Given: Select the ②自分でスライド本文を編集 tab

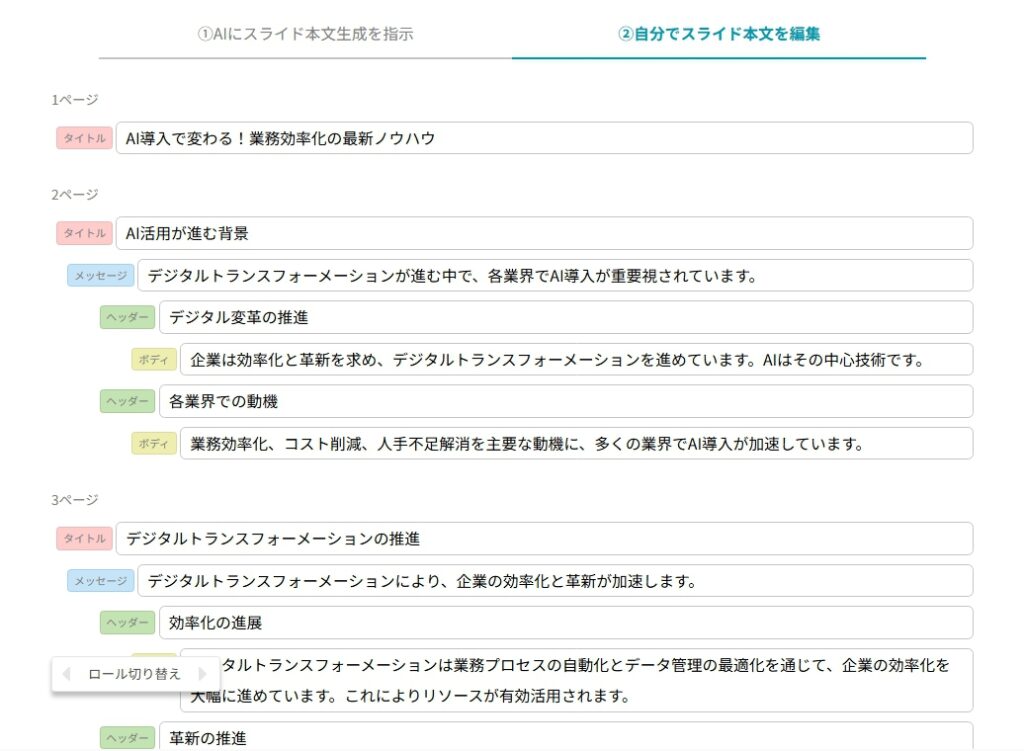Looking at the screenshot, I should (718, 33).
